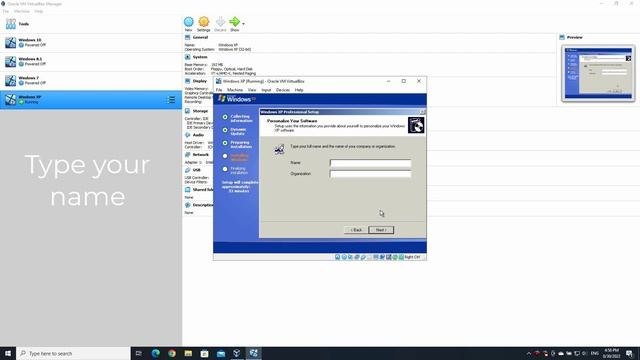Click the Network section icon

click(188, 155)
